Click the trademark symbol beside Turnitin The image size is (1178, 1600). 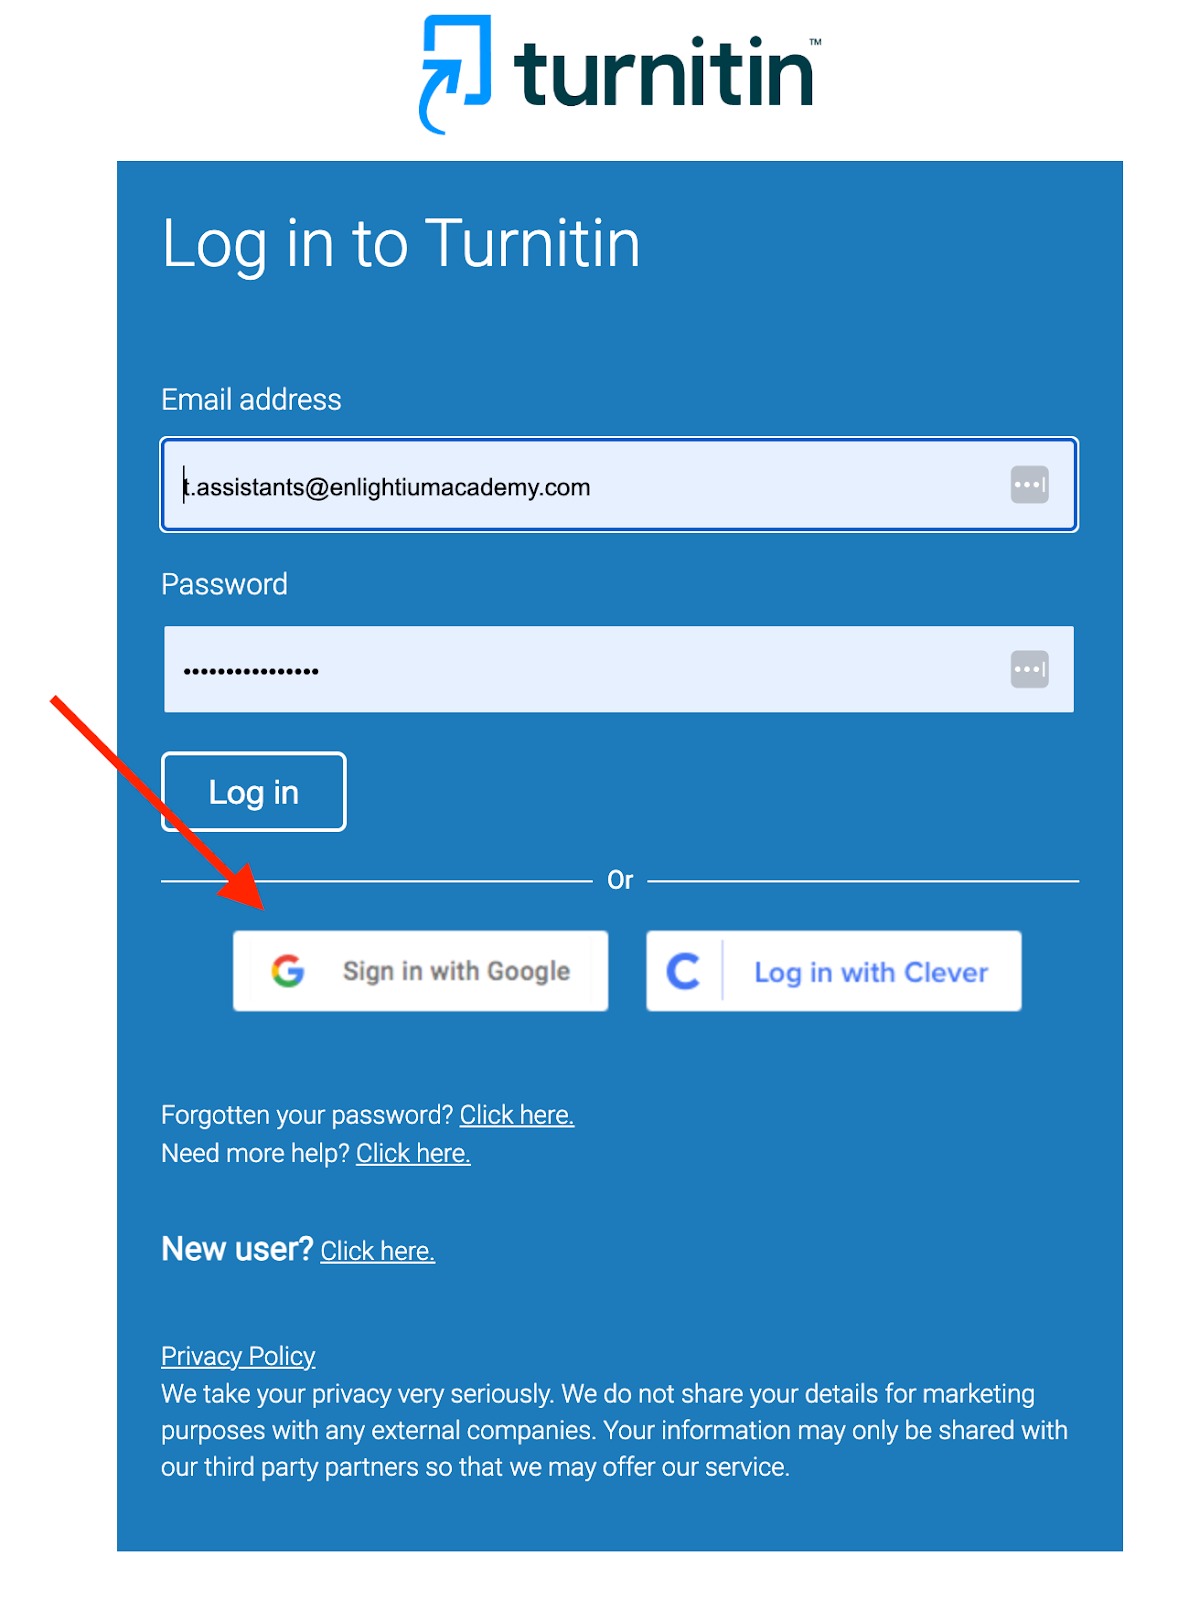815,42
